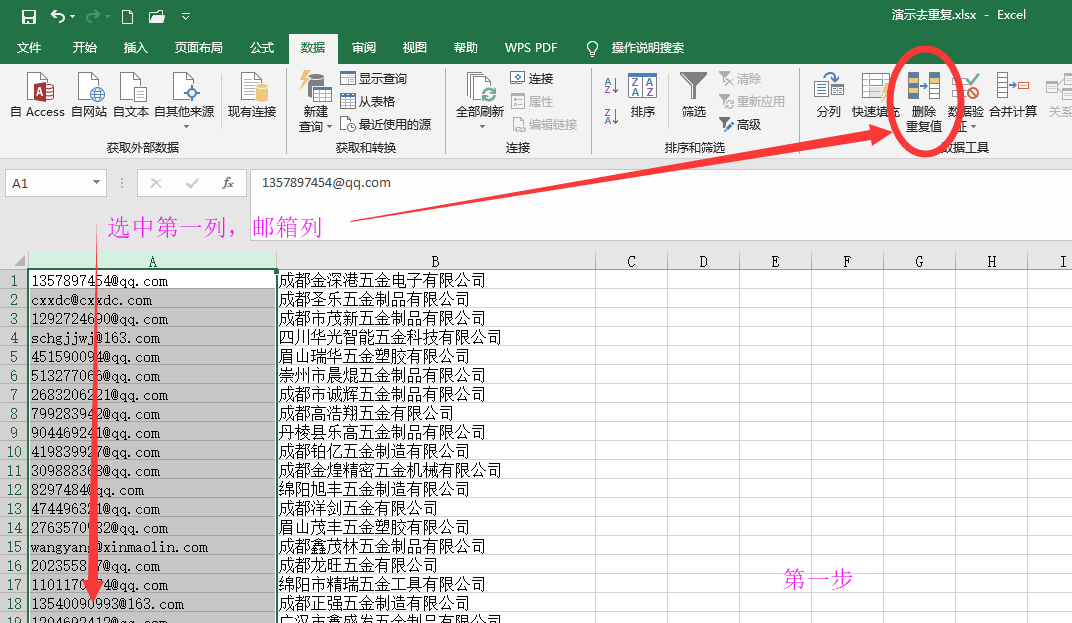
Task: Switch to the 审阅 ribbon tab
Action: 364,48
